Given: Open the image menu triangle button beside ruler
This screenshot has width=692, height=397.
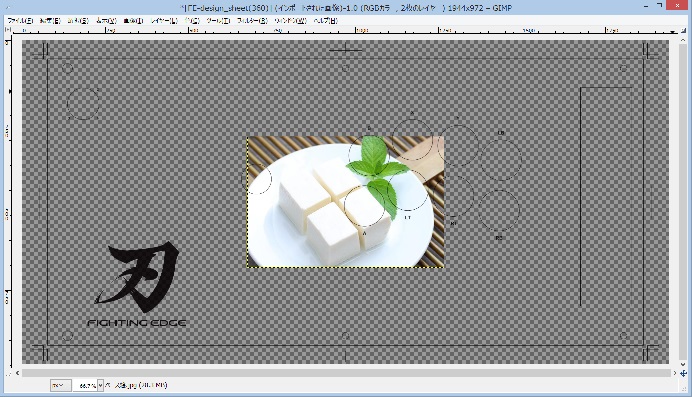Looking at the screenshot, I should pos(8,30).
